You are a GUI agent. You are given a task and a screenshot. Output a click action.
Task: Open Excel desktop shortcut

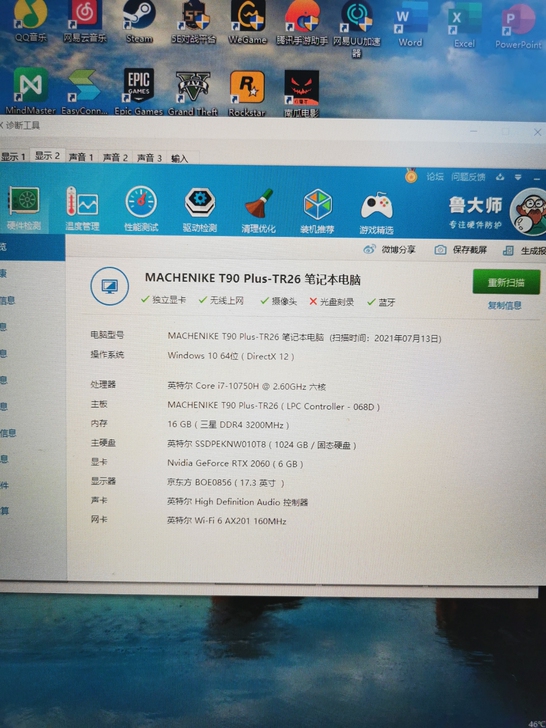[x=464, y=26]
